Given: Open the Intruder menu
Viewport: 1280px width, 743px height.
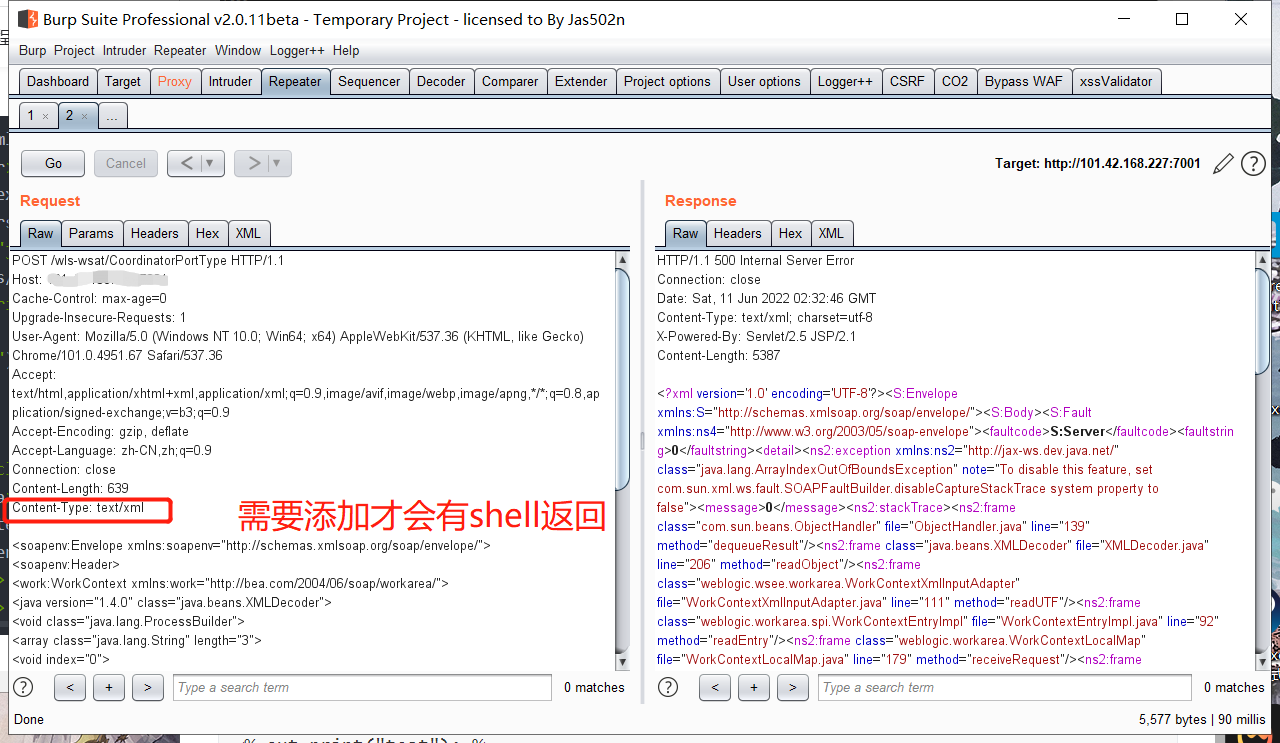Looking at the screenshot, I should coord(124,50).
